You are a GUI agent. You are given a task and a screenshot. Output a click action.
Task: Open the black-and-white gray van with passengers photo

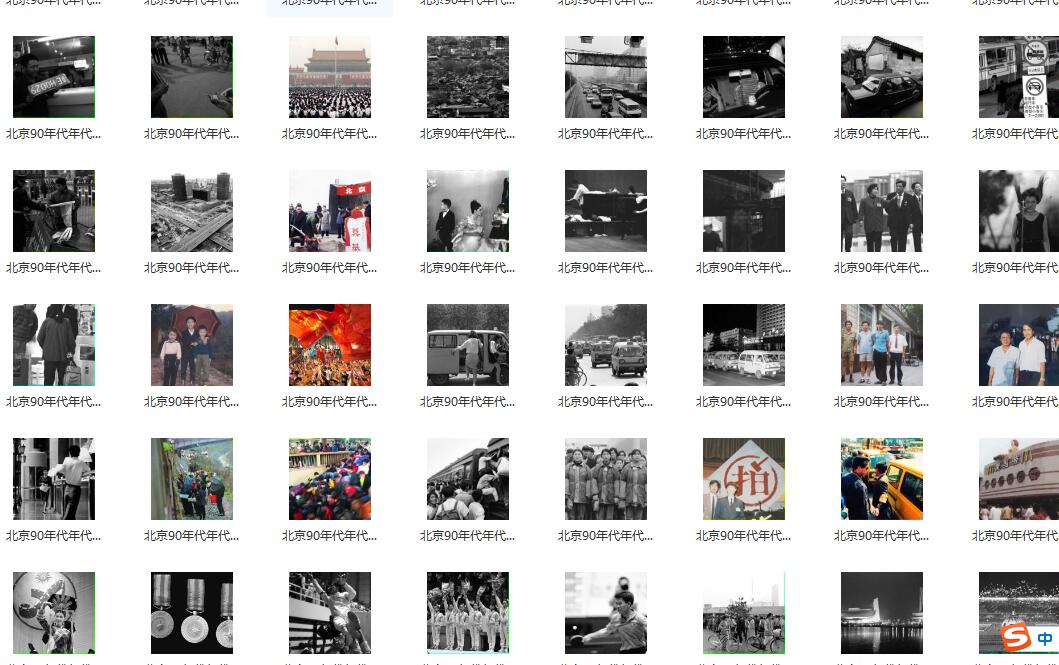point(468,345)
